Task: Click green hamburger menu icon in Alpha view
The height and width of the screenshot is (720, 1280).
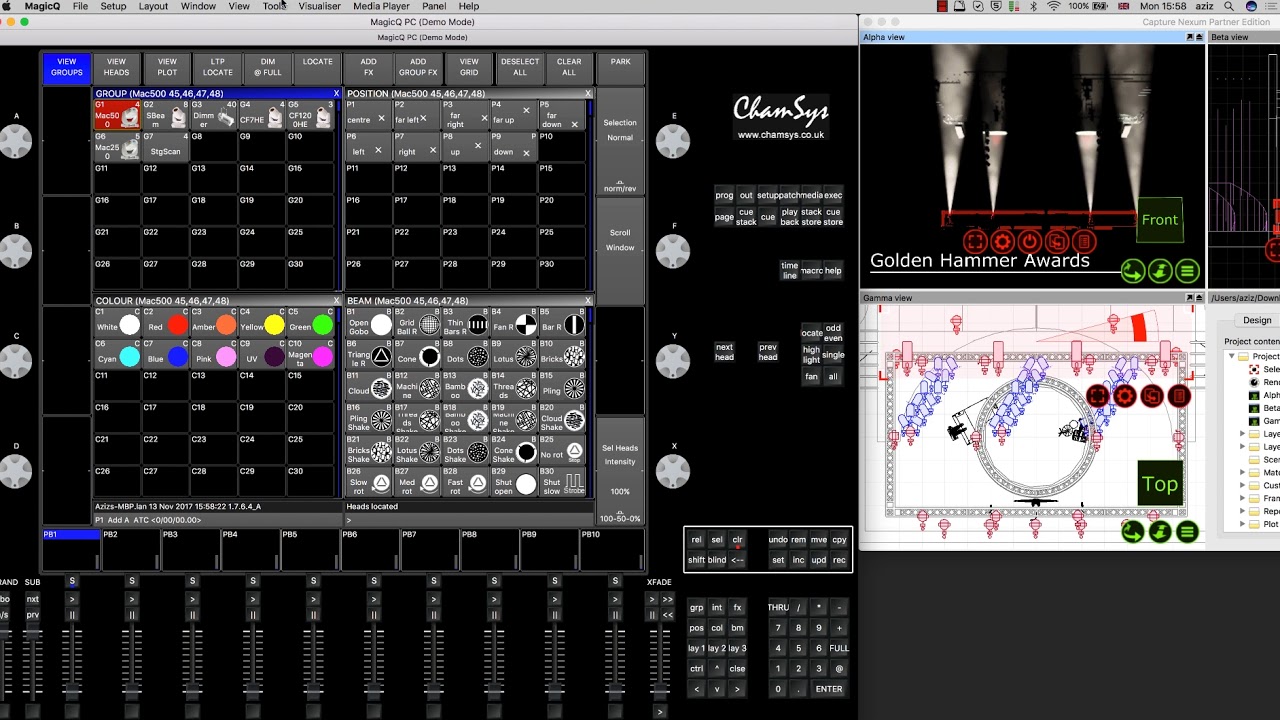Action: click(x=1187, y=271)
